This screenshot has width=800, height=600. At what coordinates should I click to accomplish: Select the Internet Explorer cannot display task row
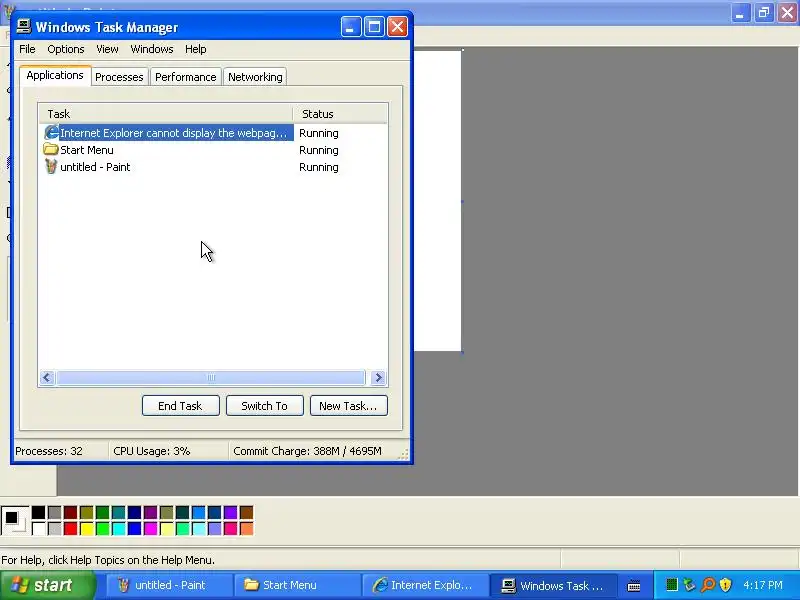213,133
